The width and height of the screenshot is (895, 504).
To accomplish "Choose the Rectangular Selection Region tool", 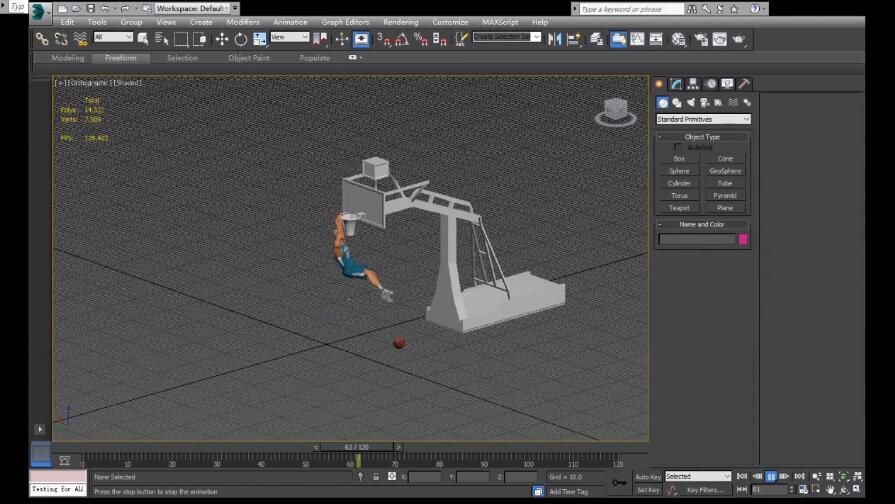I will (x=181, y=39).
